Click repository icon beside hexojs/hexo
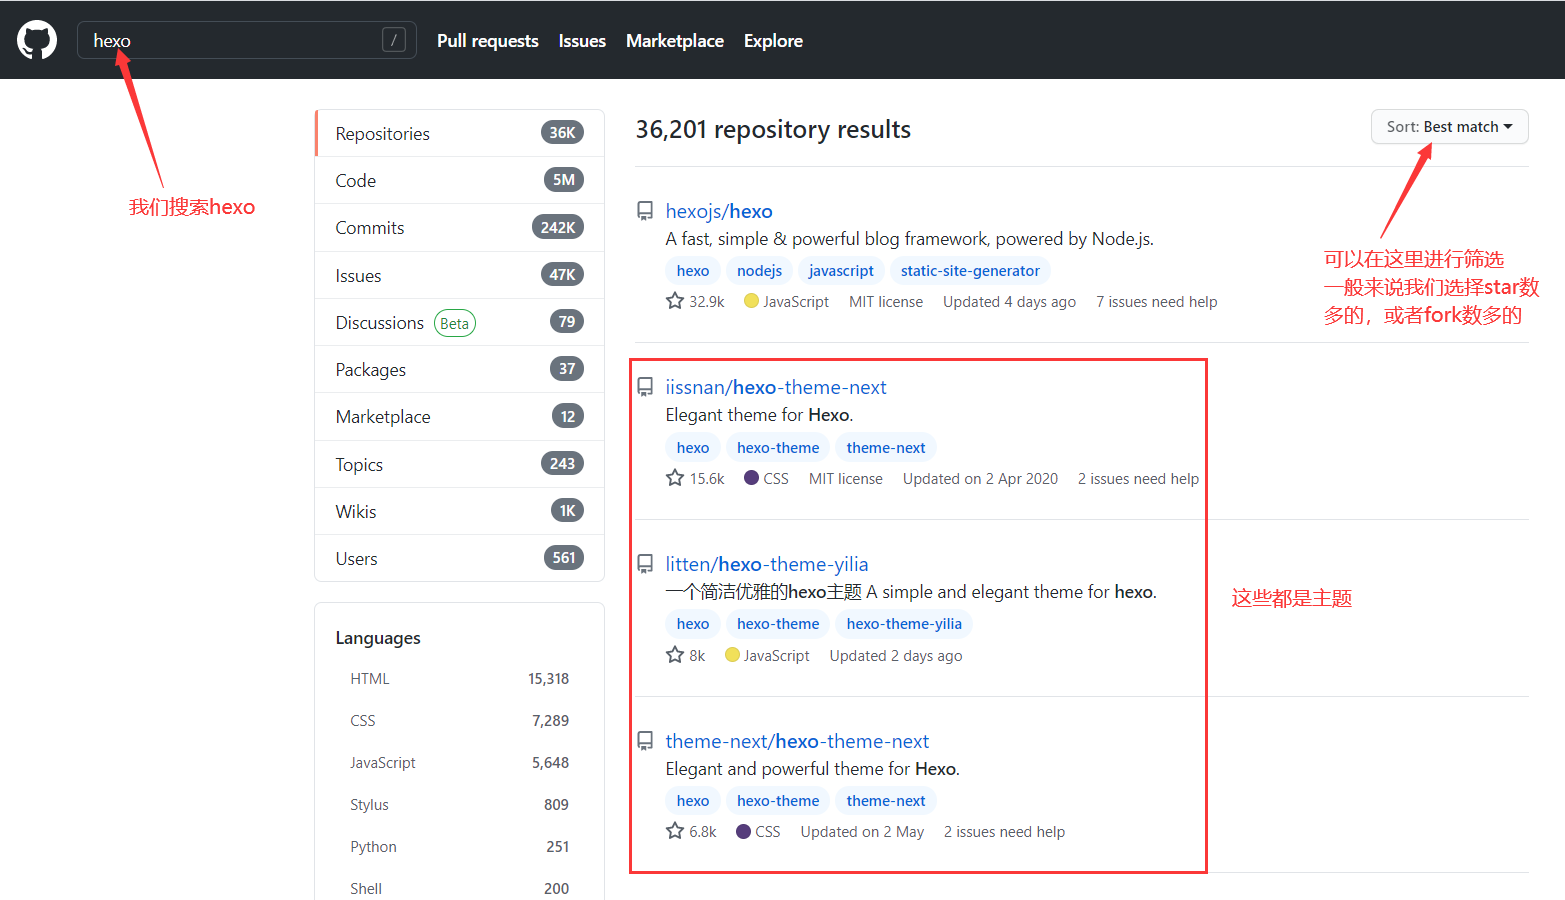 646,211
